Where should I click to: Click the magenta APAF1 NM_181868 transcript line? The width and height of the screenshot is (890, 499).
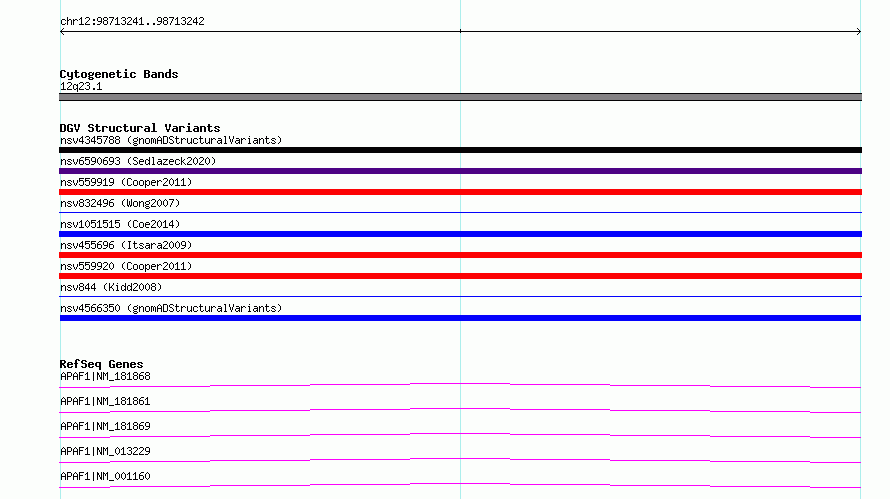460,385
